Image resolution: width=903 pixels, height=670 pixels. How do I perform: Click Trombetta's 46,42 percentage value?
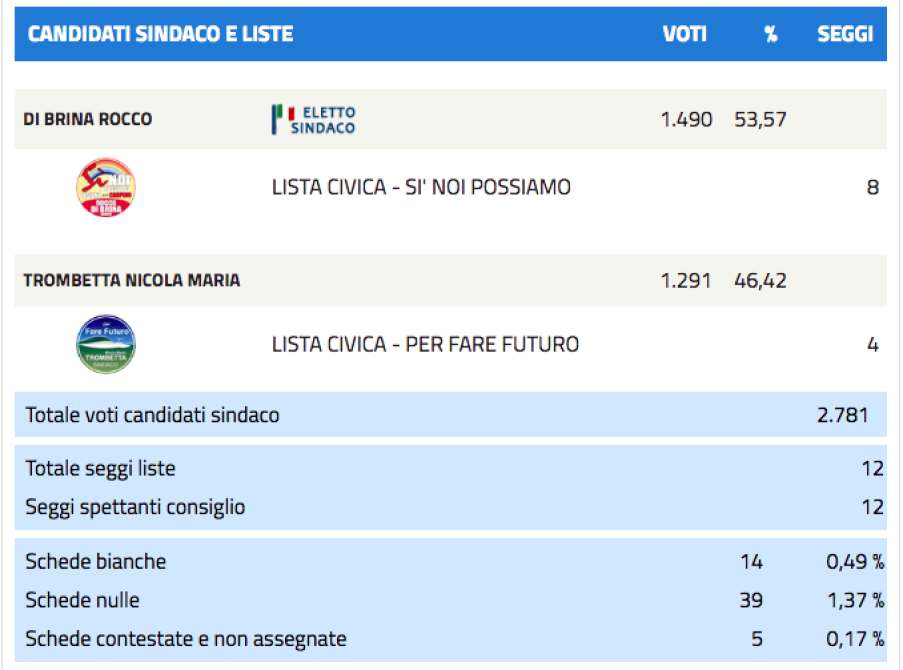pos(760,281)
